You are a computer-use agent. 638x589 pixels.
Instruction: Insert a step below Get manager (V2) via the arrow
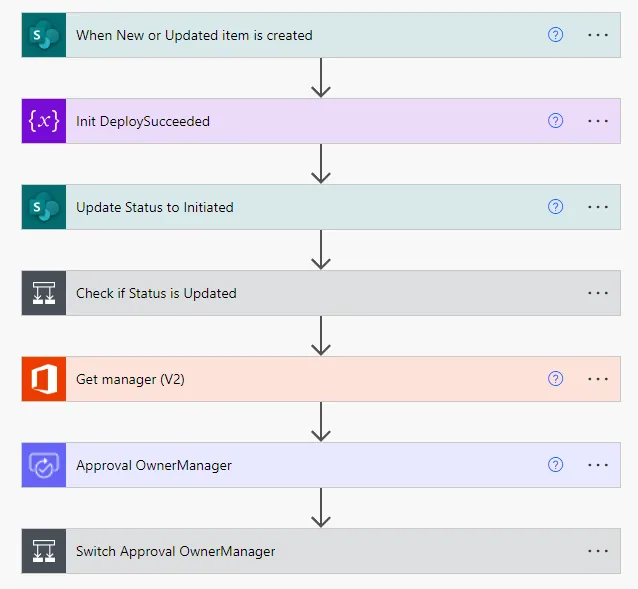[321, 422]
